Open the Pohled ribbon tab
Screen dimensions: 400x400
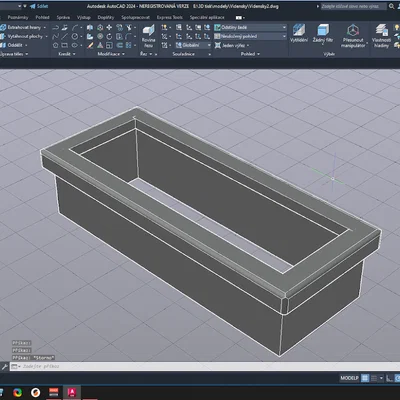point(42,17)
